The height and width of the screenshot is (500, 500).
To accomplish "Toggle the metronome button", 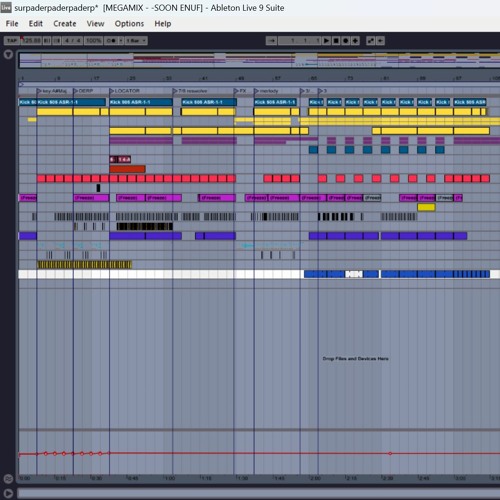I will [x=111, y=41].
